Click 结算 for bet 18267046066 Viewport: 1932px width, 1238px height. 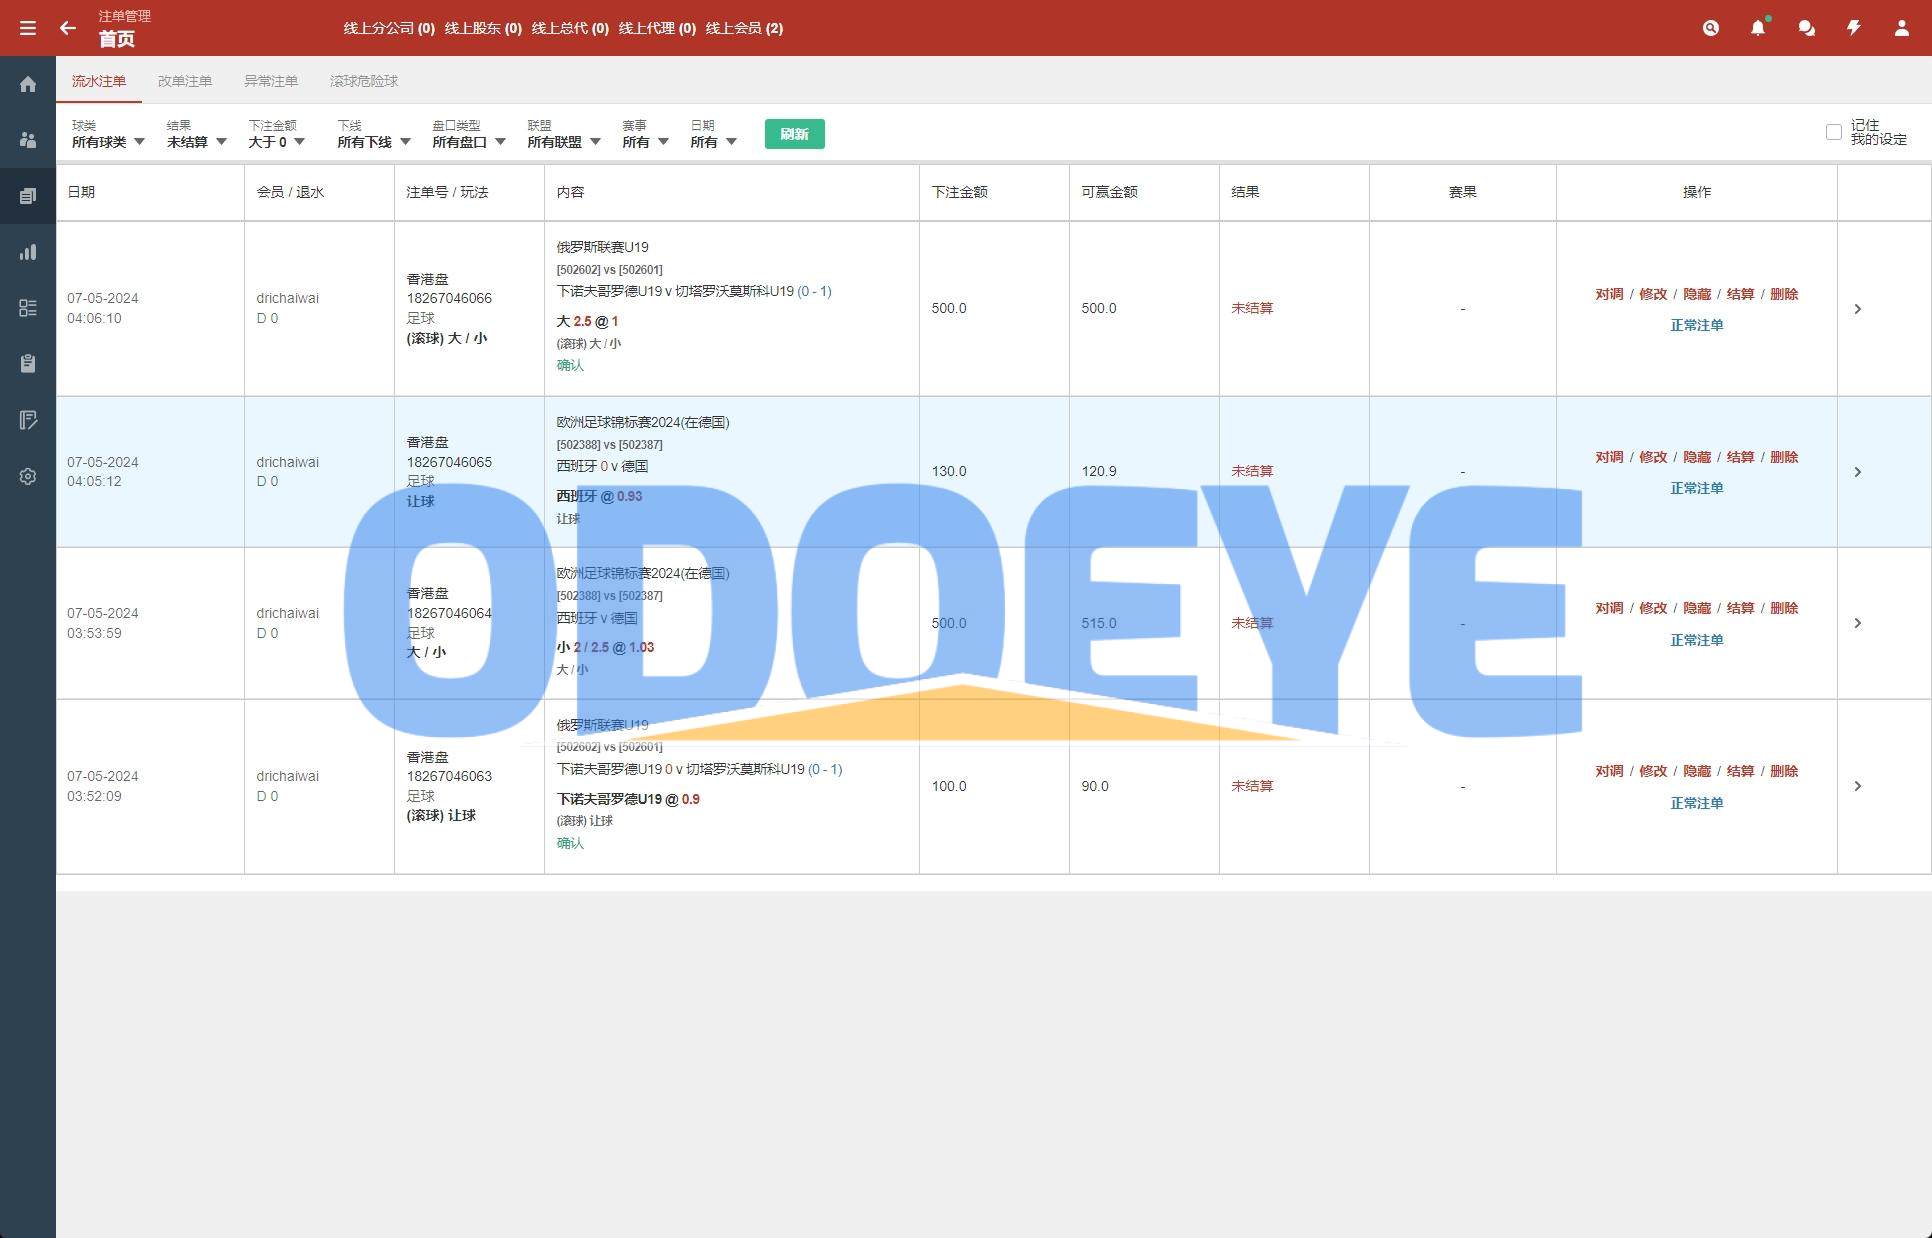click(1740, 294)
